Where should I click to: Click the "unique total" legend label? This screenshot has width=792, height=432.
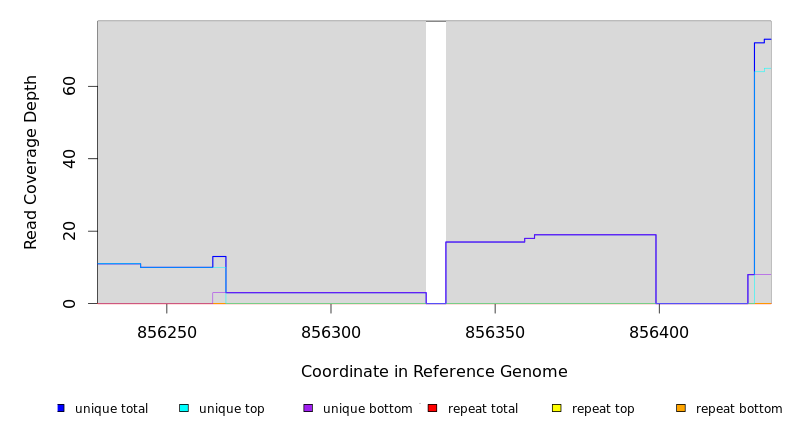pyautogui.click(x=111, y=409)
